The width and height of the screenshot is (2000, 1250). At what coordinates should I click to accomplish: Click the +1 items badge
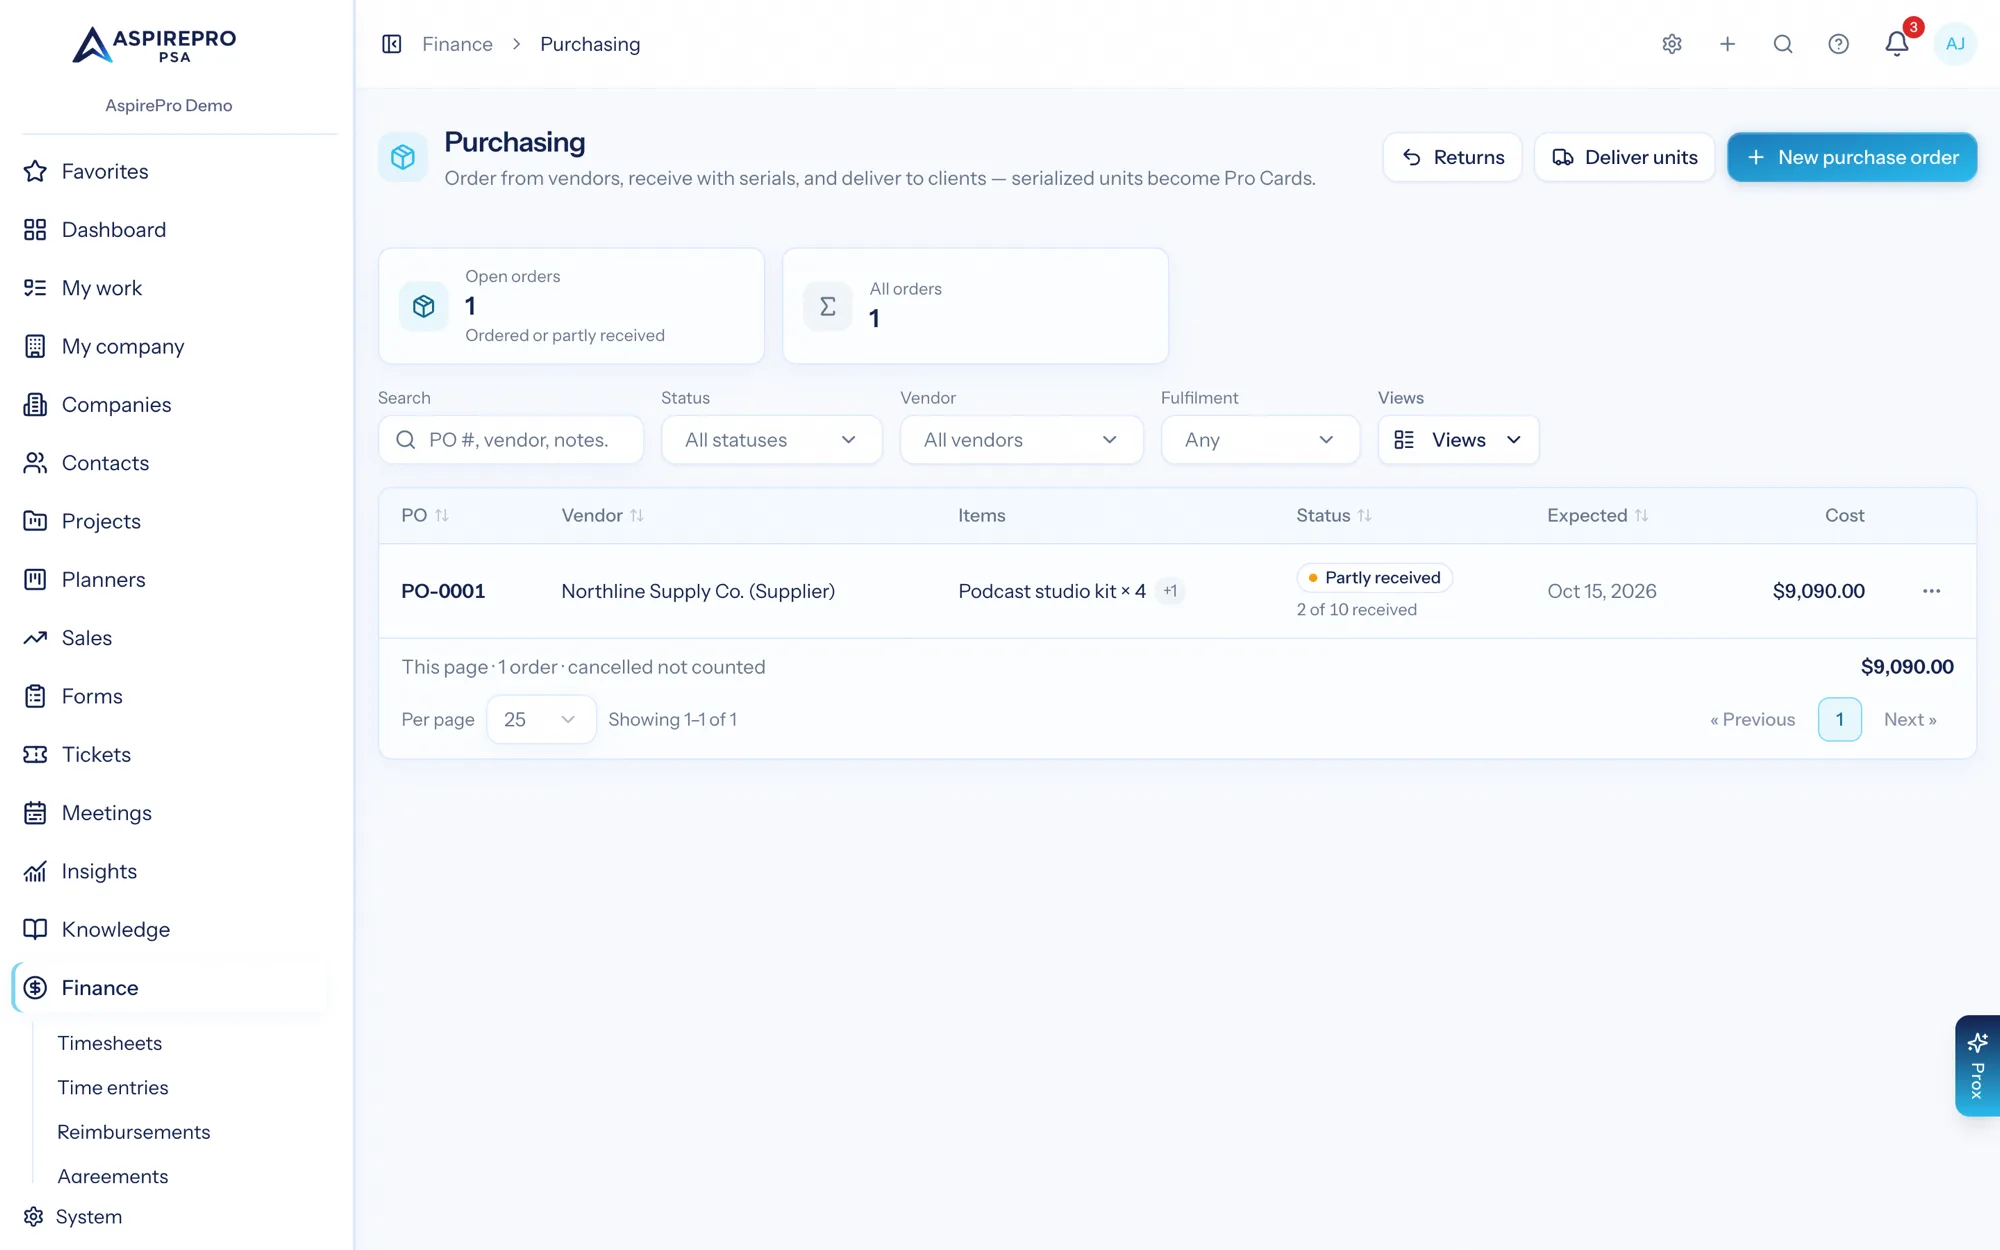pyautogui.click(x=1170, y=591)
